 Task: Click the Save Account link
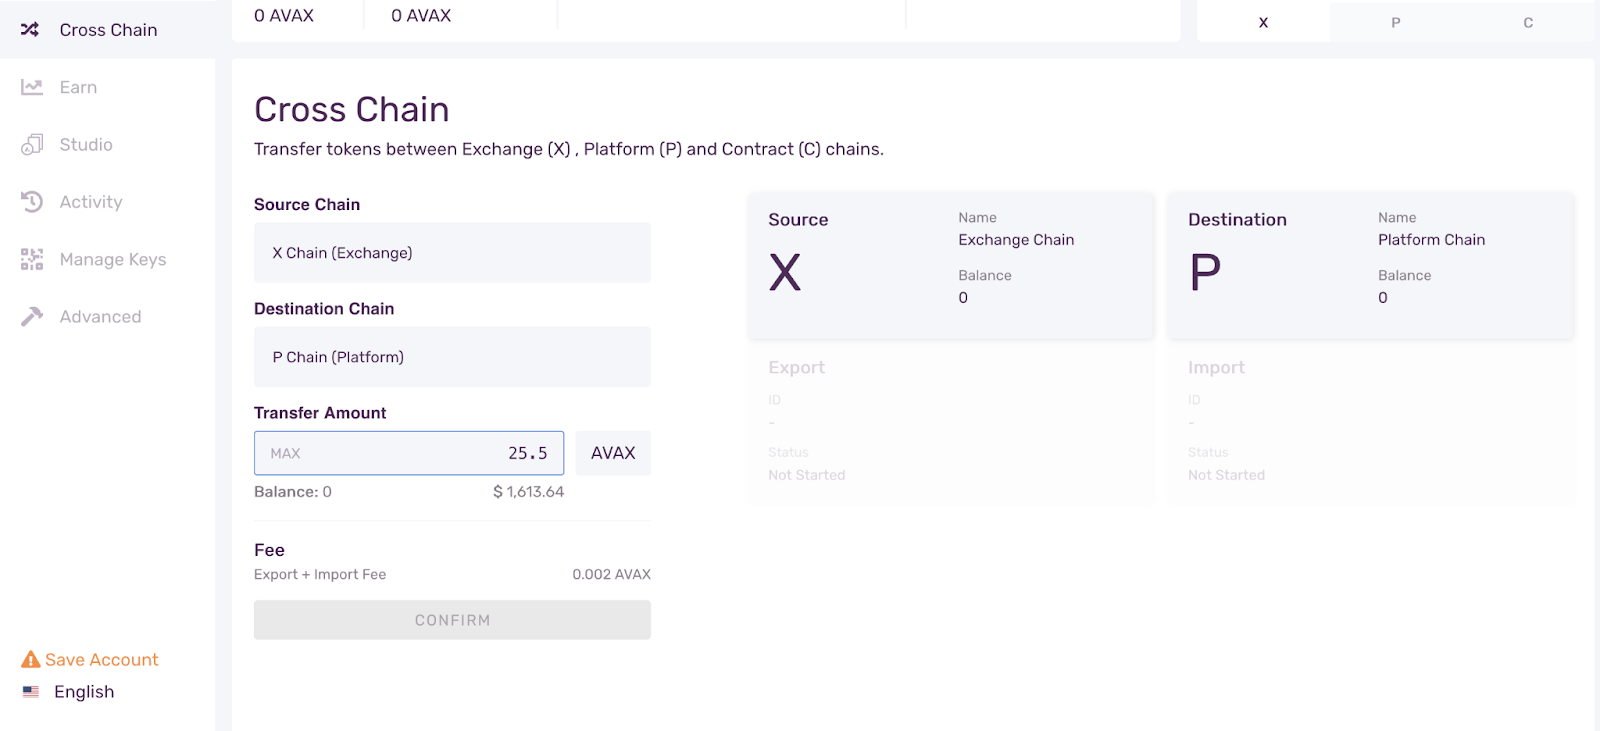(x=101, y=660)
